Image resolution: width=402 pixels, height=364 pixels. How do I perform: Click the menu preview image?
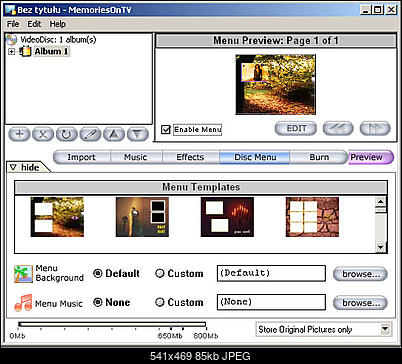click(276, 85)
